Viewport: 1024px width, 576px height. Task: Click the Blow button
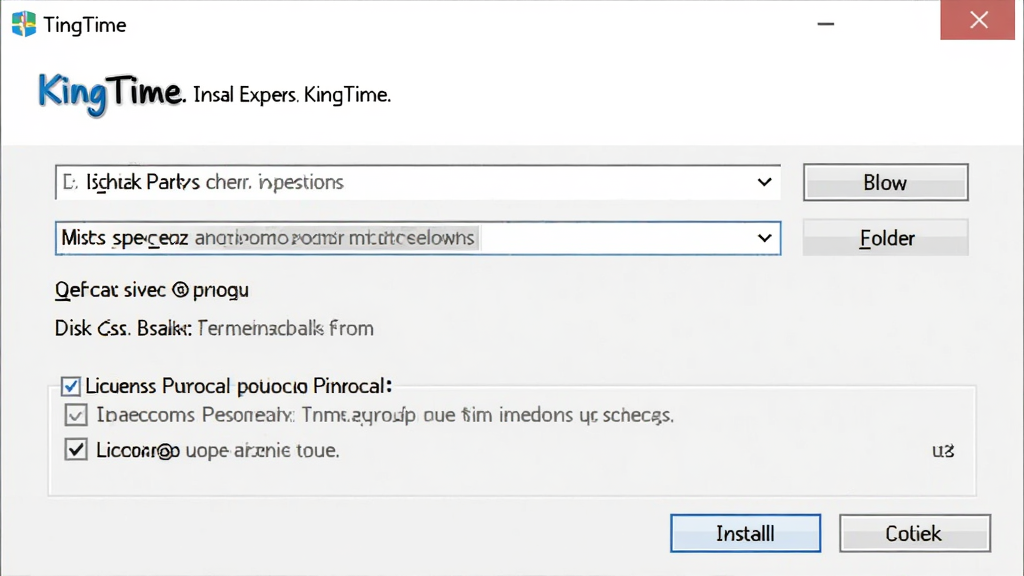886,182
